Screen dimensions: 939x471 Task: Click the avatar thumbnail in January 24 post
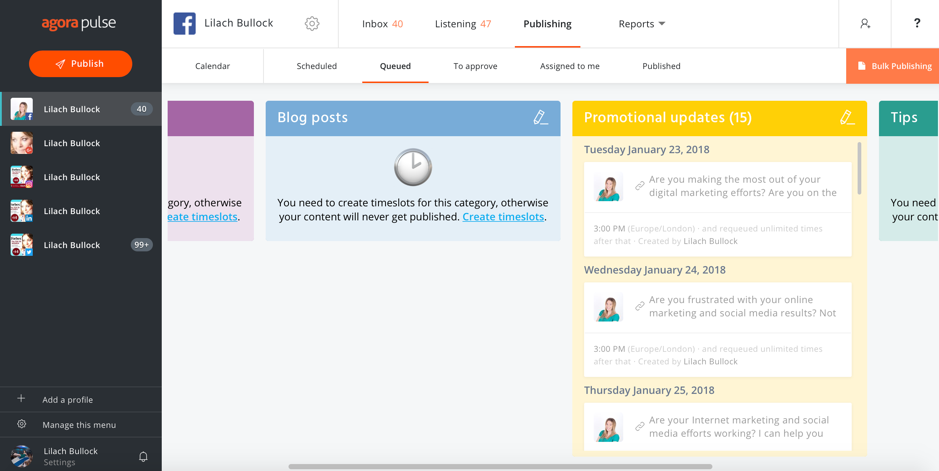click(608, 307)
